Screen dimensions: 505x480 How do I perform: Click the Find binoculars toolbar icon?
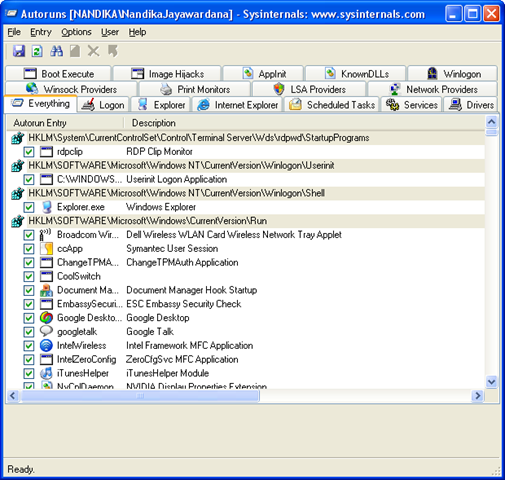pos(56,51)
